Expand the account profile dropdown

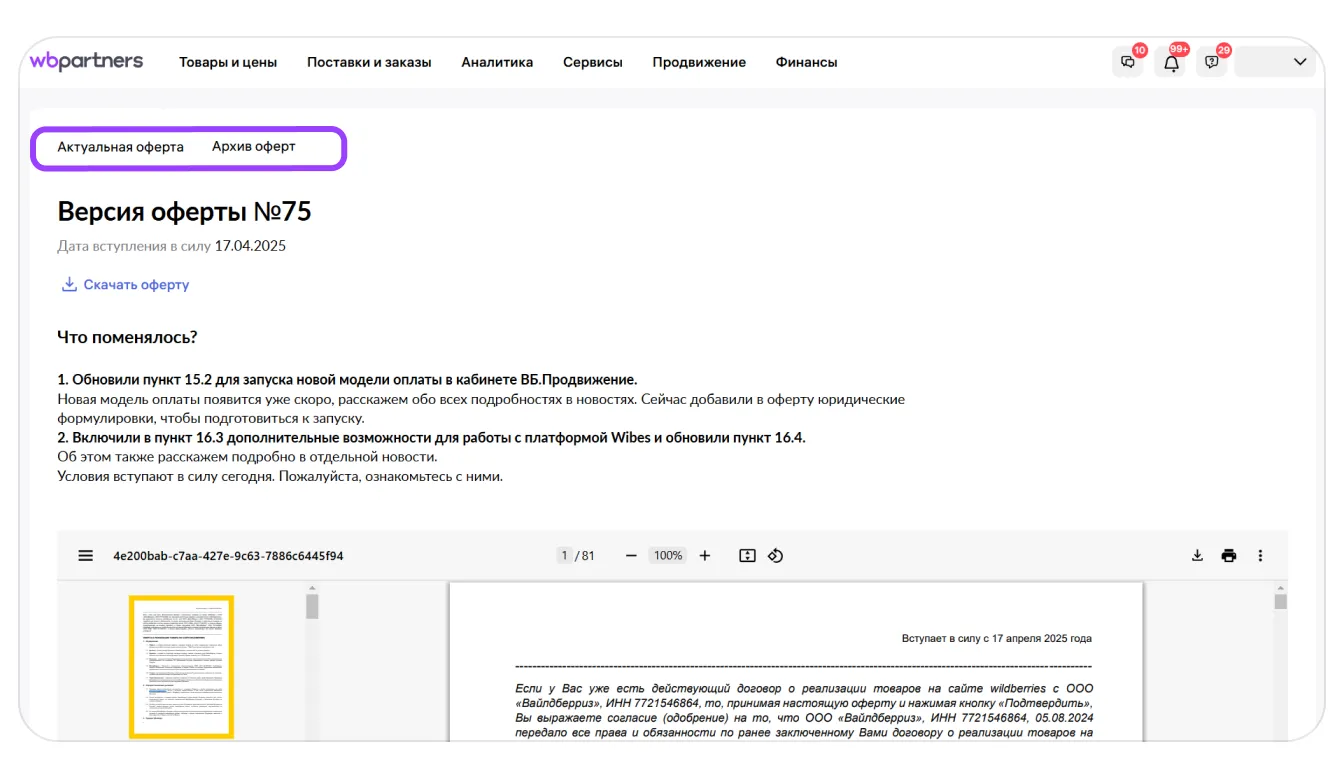1275,62
